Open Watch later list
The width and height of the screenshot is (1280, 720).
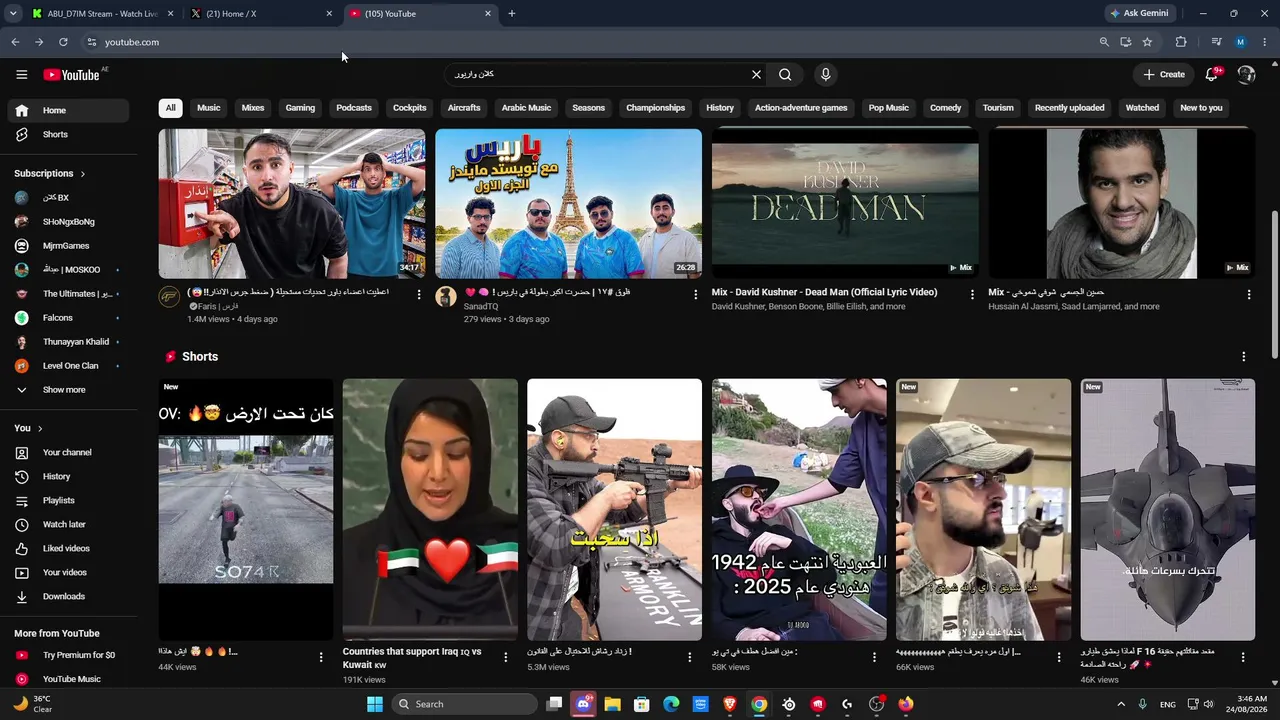tap(68, 524)
